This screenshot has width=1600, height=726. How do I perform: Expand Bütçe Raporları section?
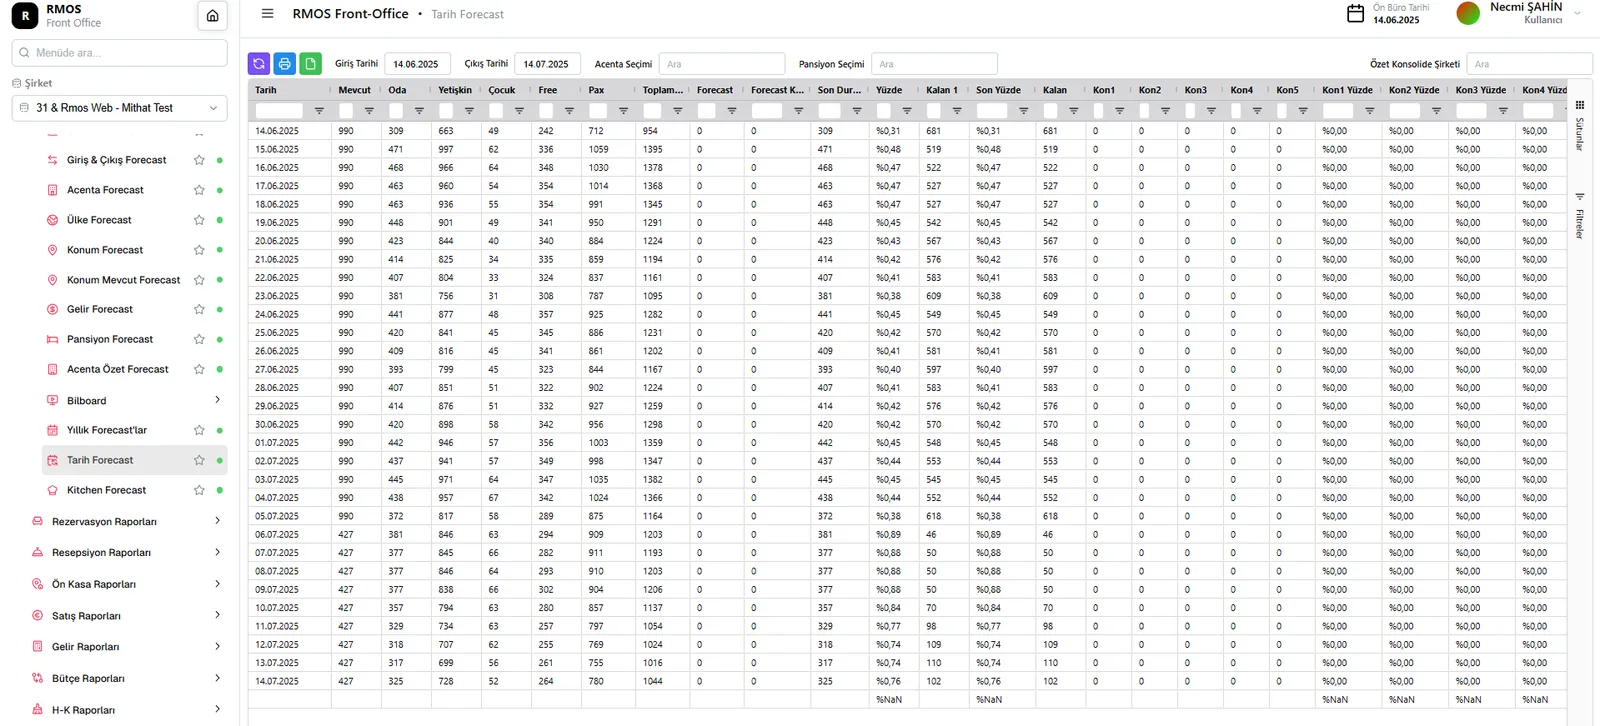pyautogui.click(x=217, y=678)
